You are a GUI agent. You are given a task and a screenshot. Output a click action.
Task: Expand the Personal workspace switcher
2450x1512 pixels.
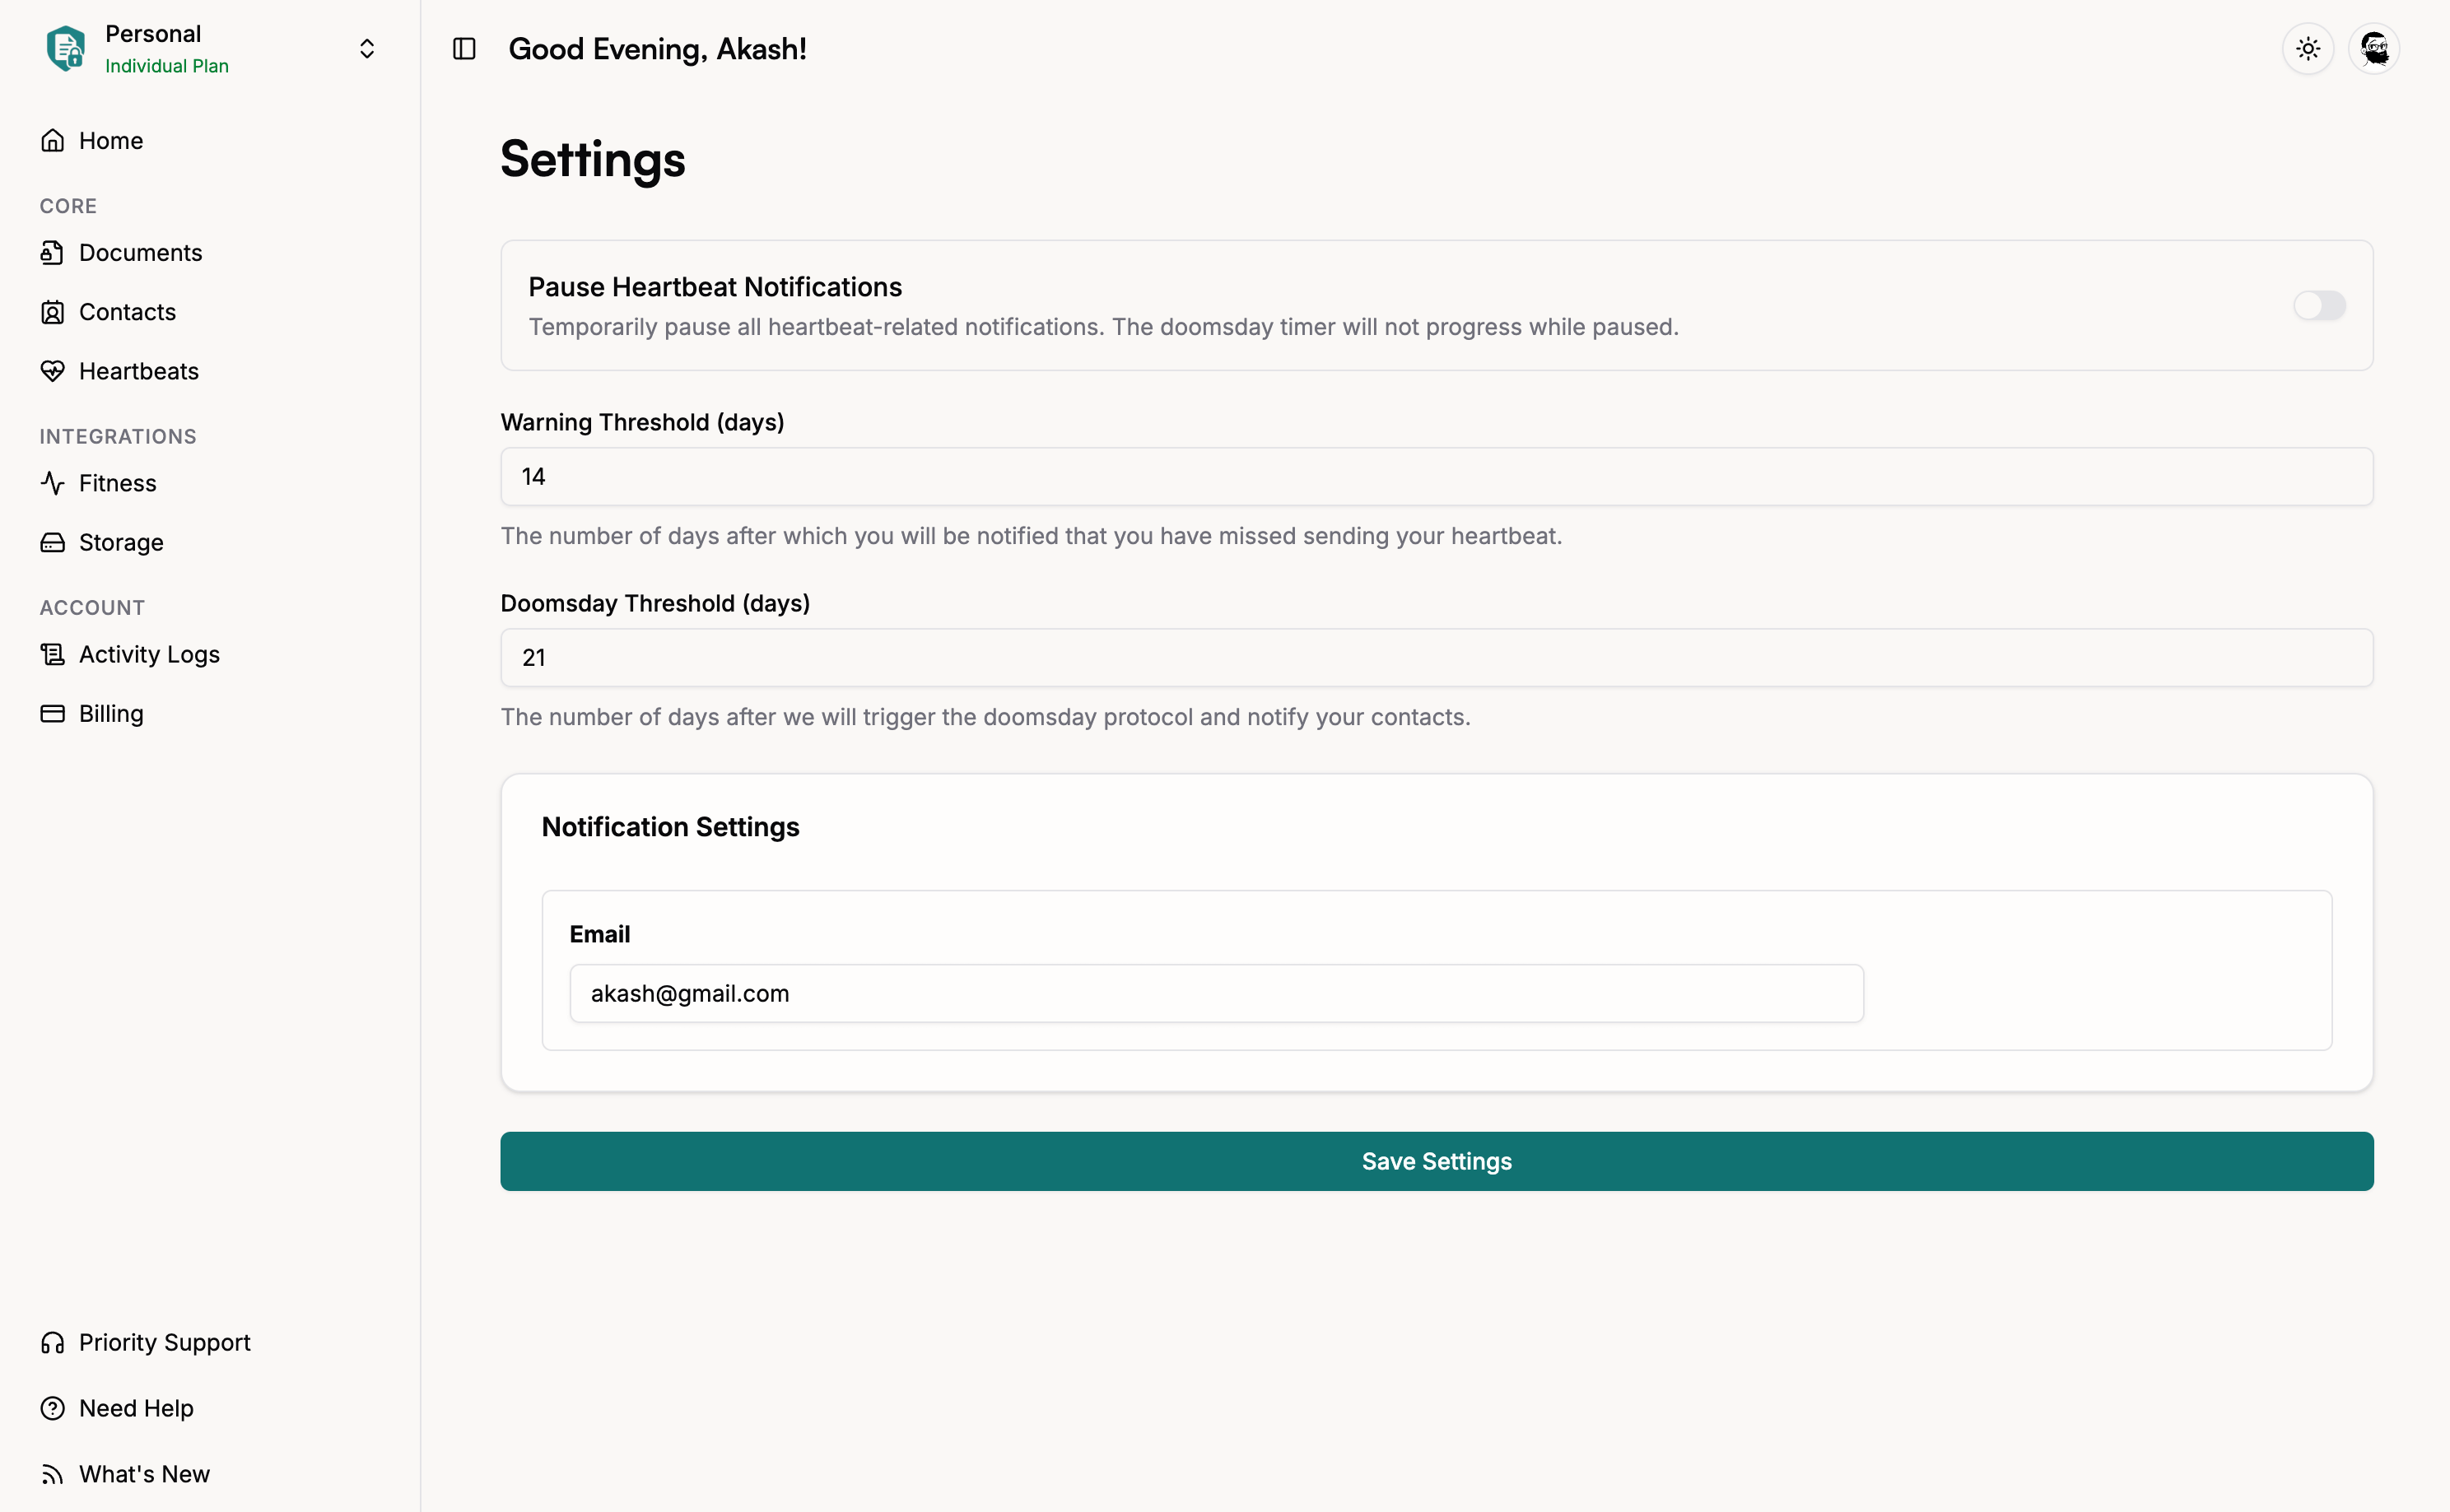367,49
